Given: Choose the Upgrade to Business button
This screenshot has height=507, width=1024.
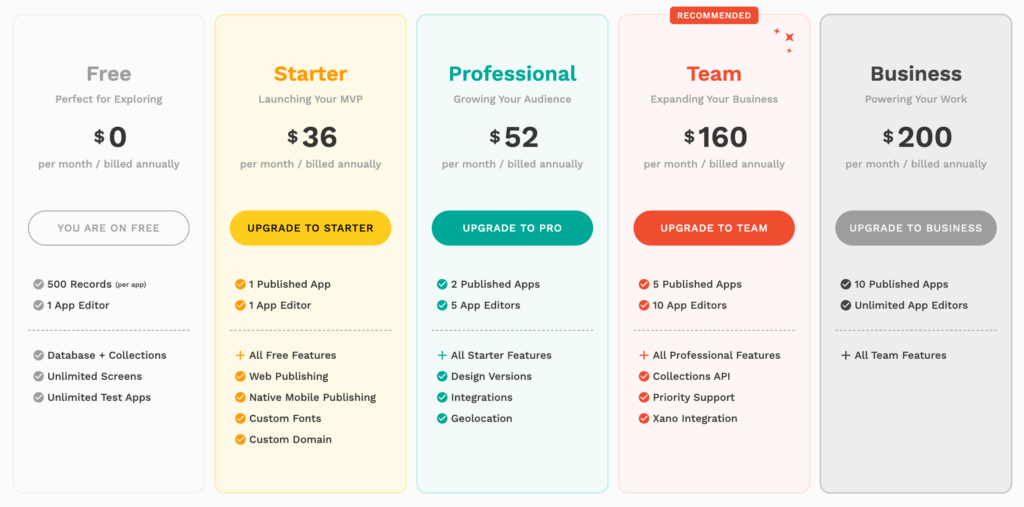Looking at the screenshot, I should click(916, 228).
